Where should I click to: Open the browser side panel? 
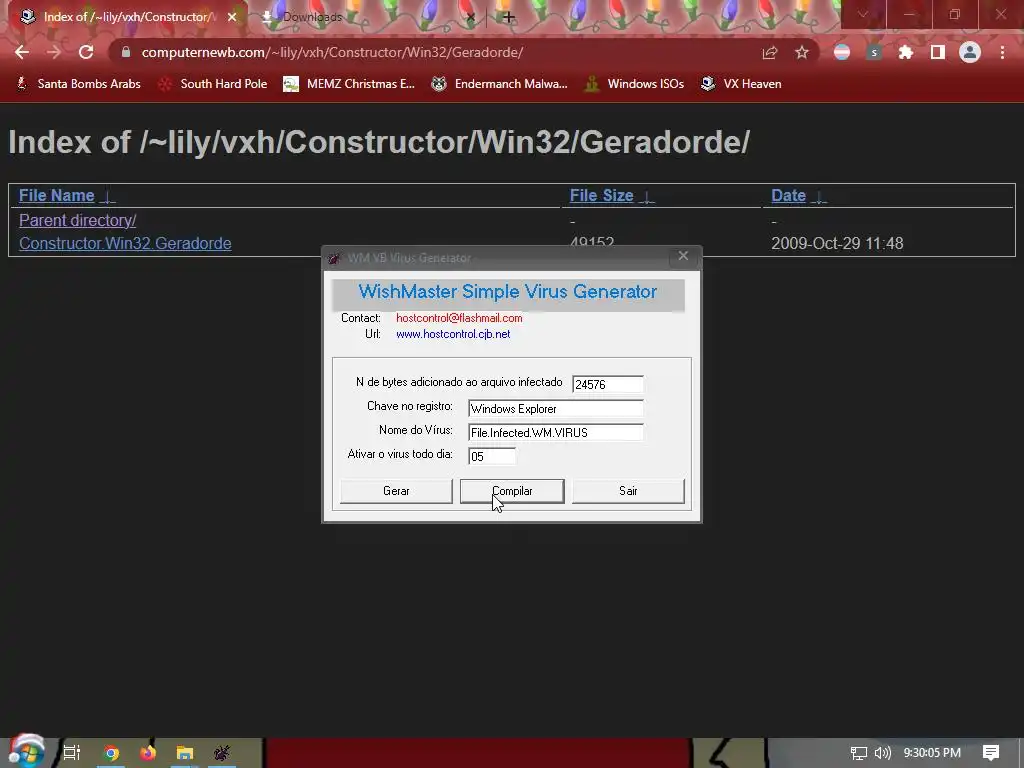(938, 52)
